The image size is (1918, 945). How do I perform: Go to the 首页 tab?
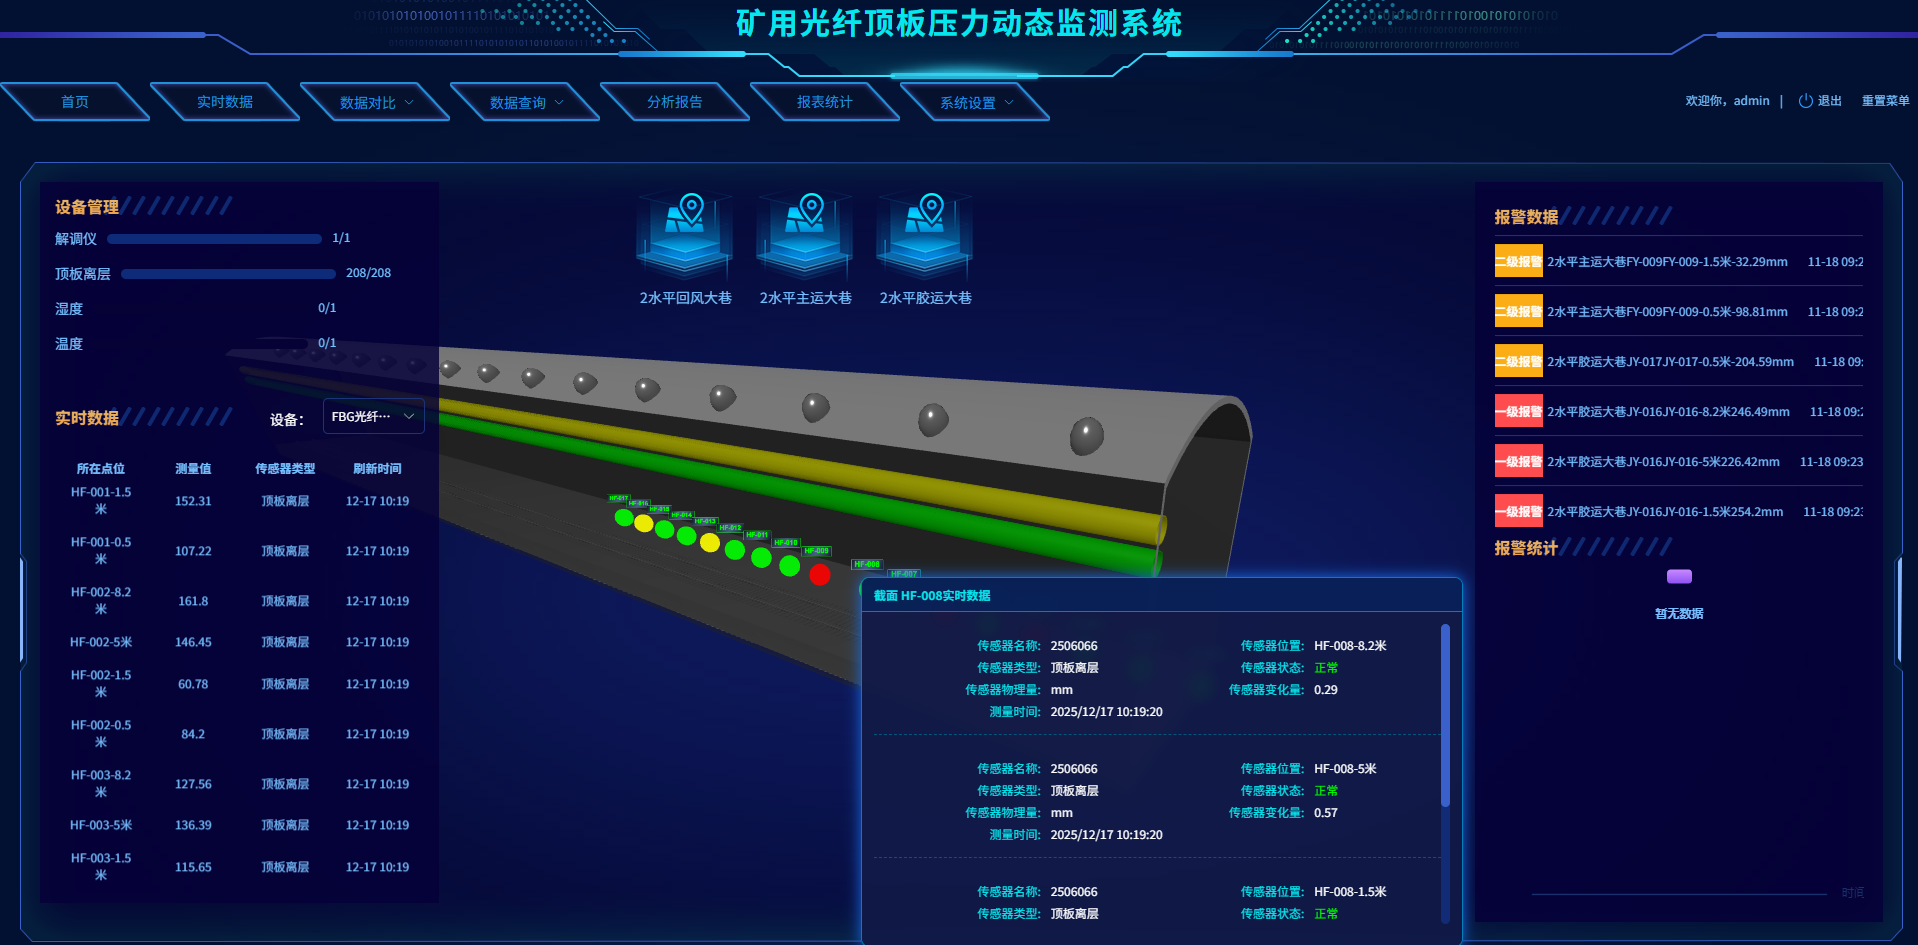(x=75, y=102)
